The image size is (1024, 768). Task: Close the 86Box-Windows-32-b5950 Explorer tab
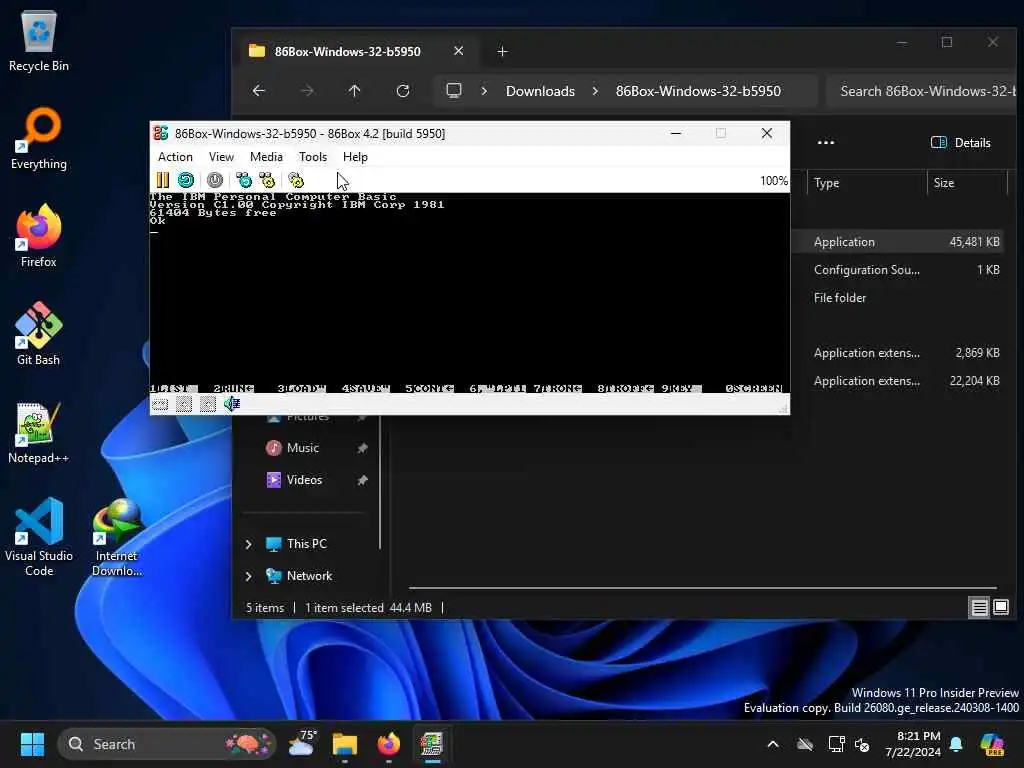coord(458,51)
